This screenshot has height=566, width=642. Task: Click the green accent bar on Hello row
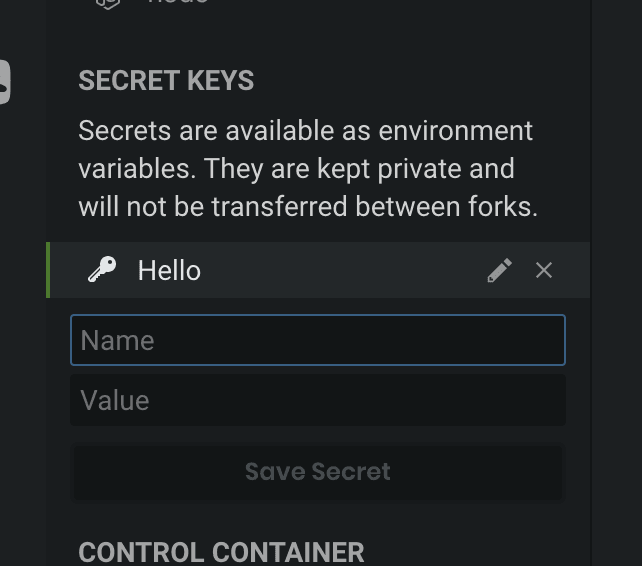[x=48, y=270]
